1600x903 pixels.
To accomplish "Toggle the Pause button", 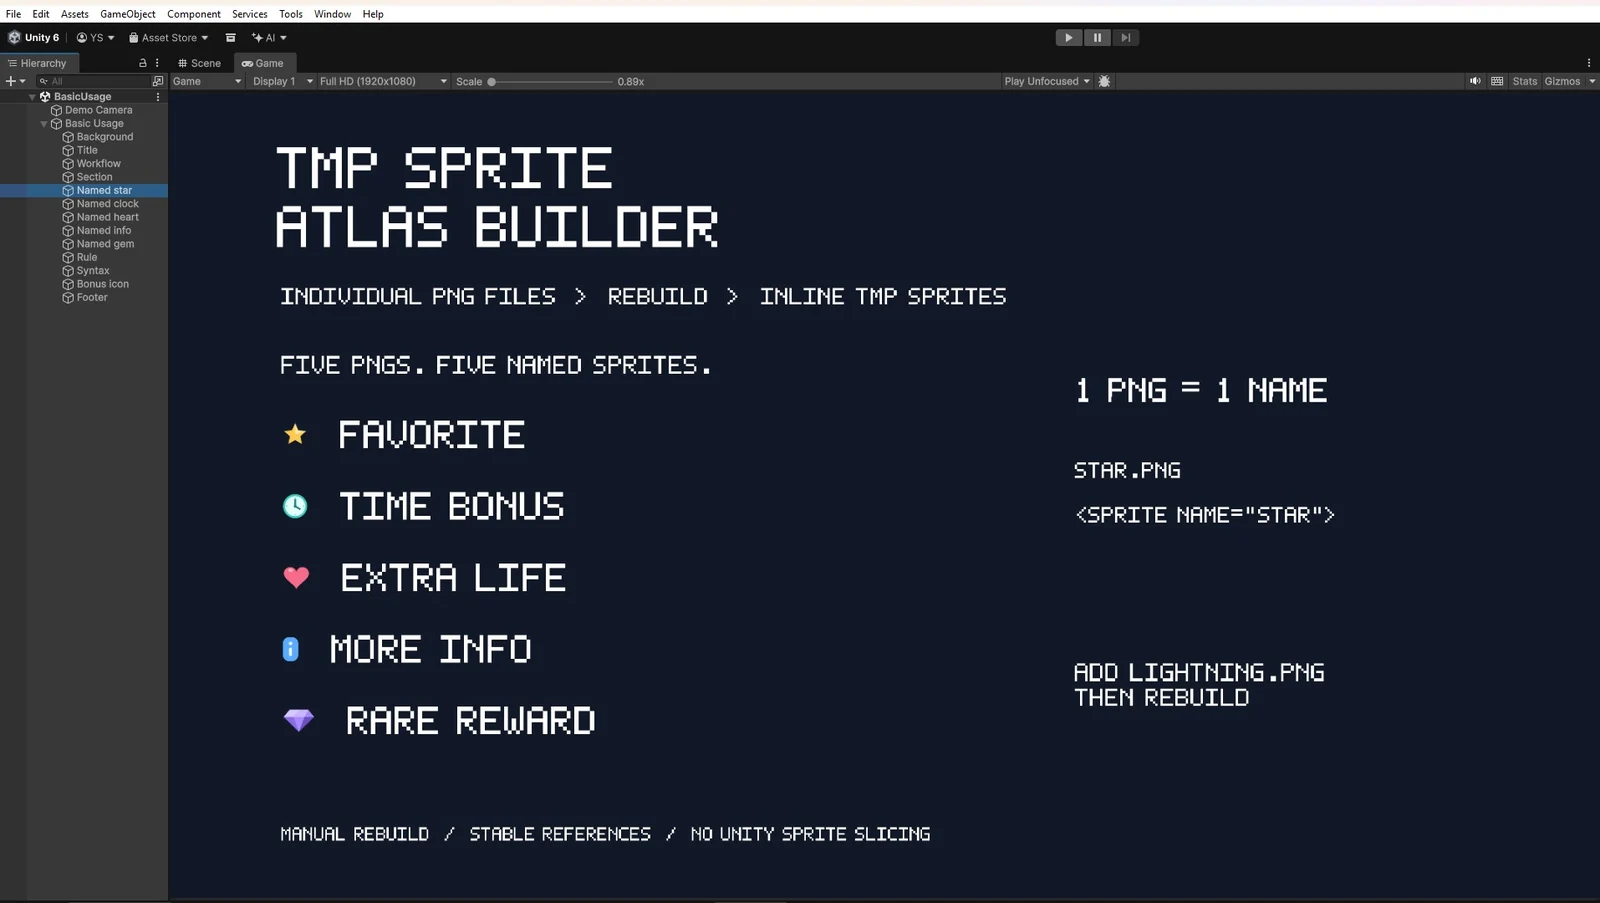I will coord(1097,37).
